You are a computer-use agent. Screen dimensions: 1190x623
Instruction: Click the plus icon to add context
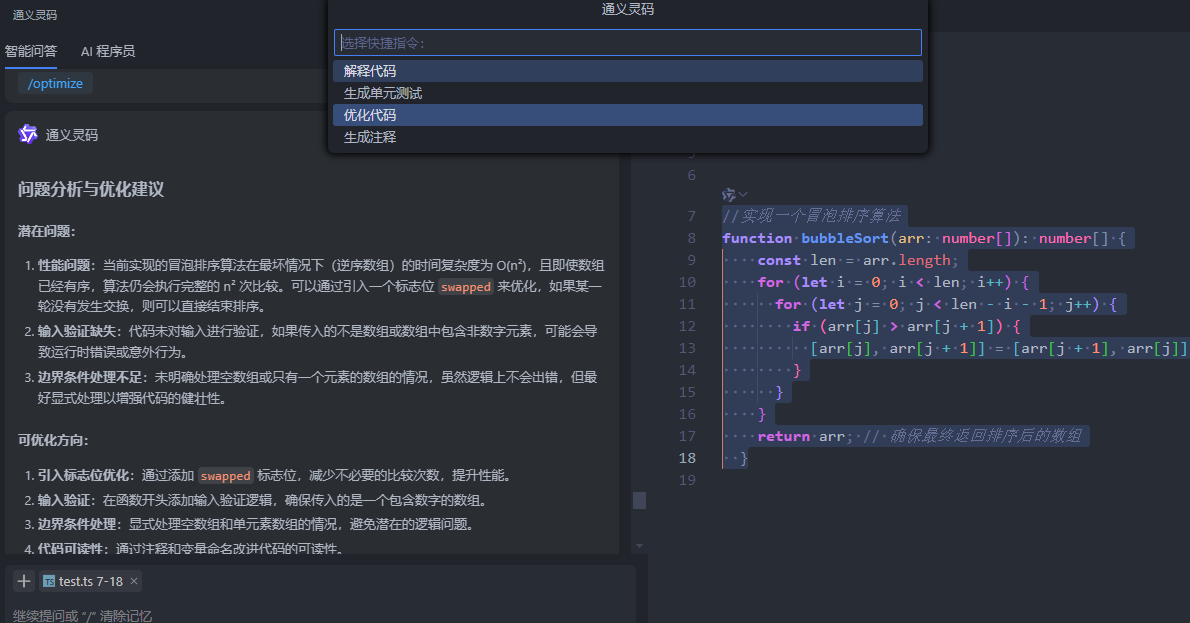click(x=24, y=581)
